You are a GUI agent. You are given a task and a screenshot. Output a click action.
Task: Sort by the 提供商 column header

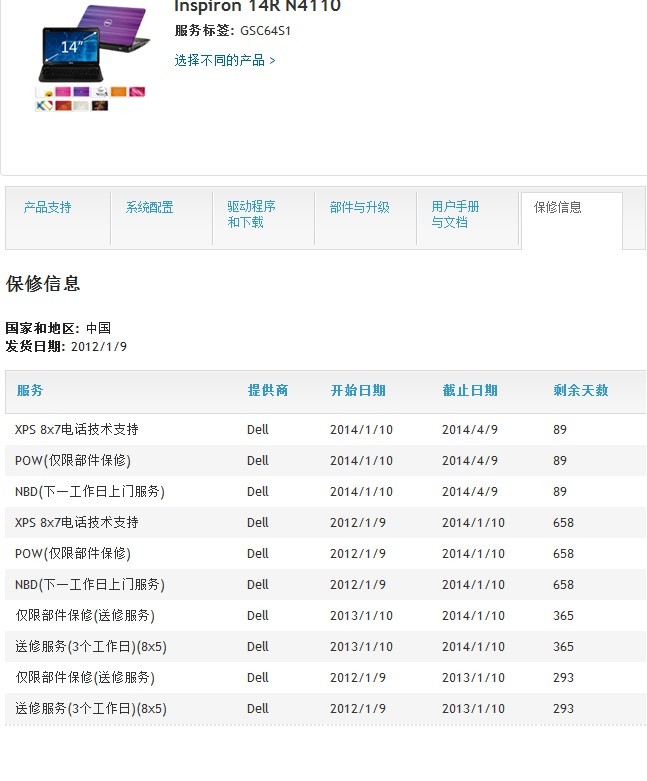coord(268,390)
